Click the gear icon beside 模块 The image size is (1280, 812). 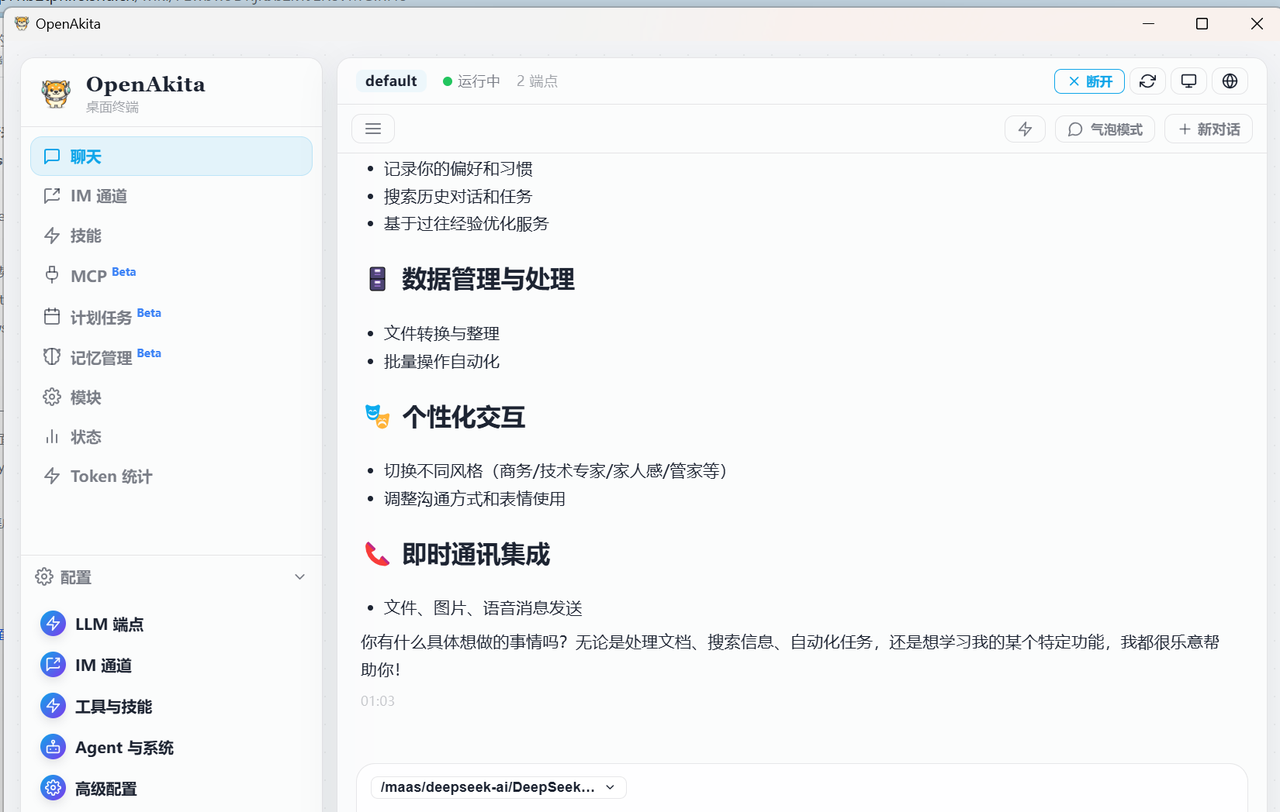pyautogui.click(x=52, y=397)
